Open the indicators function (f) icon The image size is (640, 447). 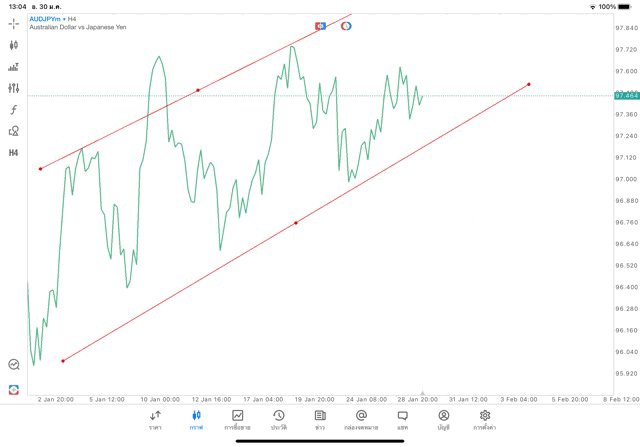[14, 110]
